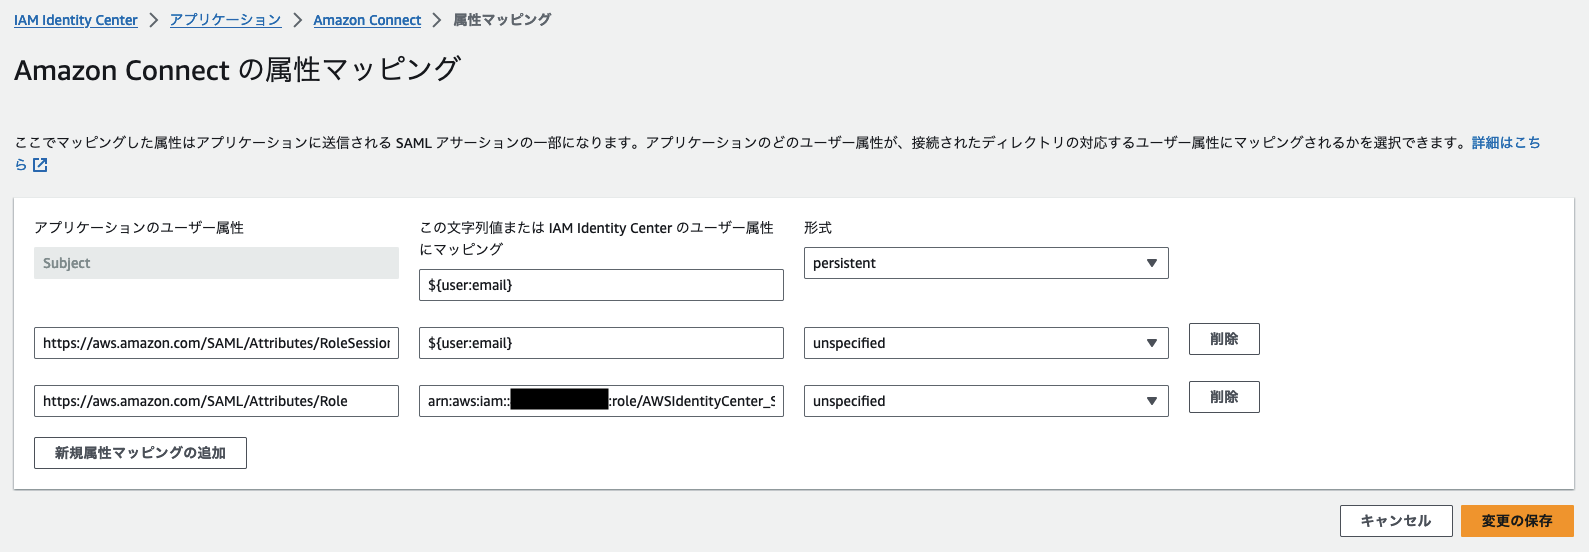Click the アプリケーションのユーザー属性 column label

pyautogui.click(x=139, y=228)
